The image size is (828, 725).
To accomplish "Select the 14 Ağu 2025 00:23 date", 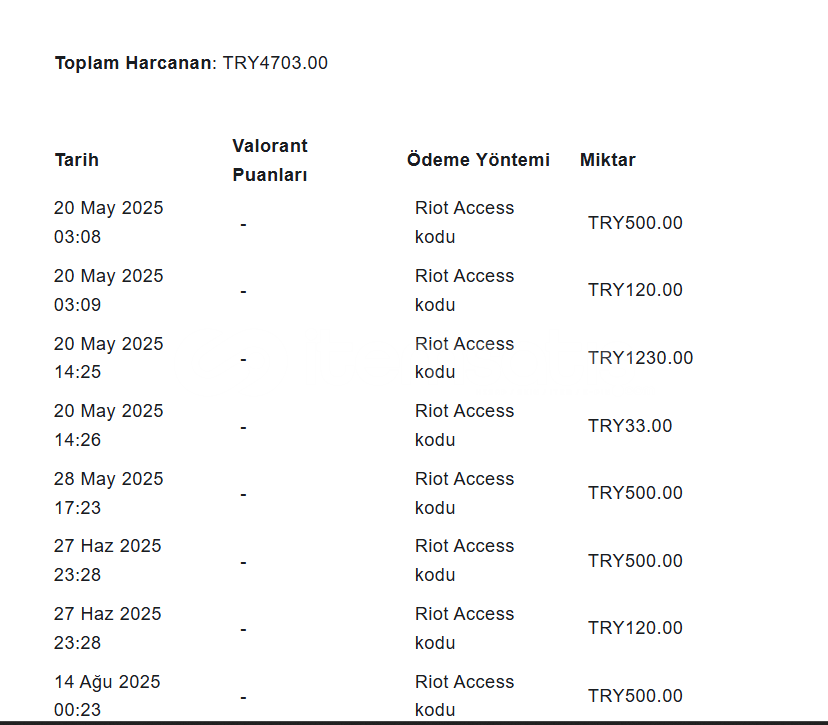I will [107, 696].
